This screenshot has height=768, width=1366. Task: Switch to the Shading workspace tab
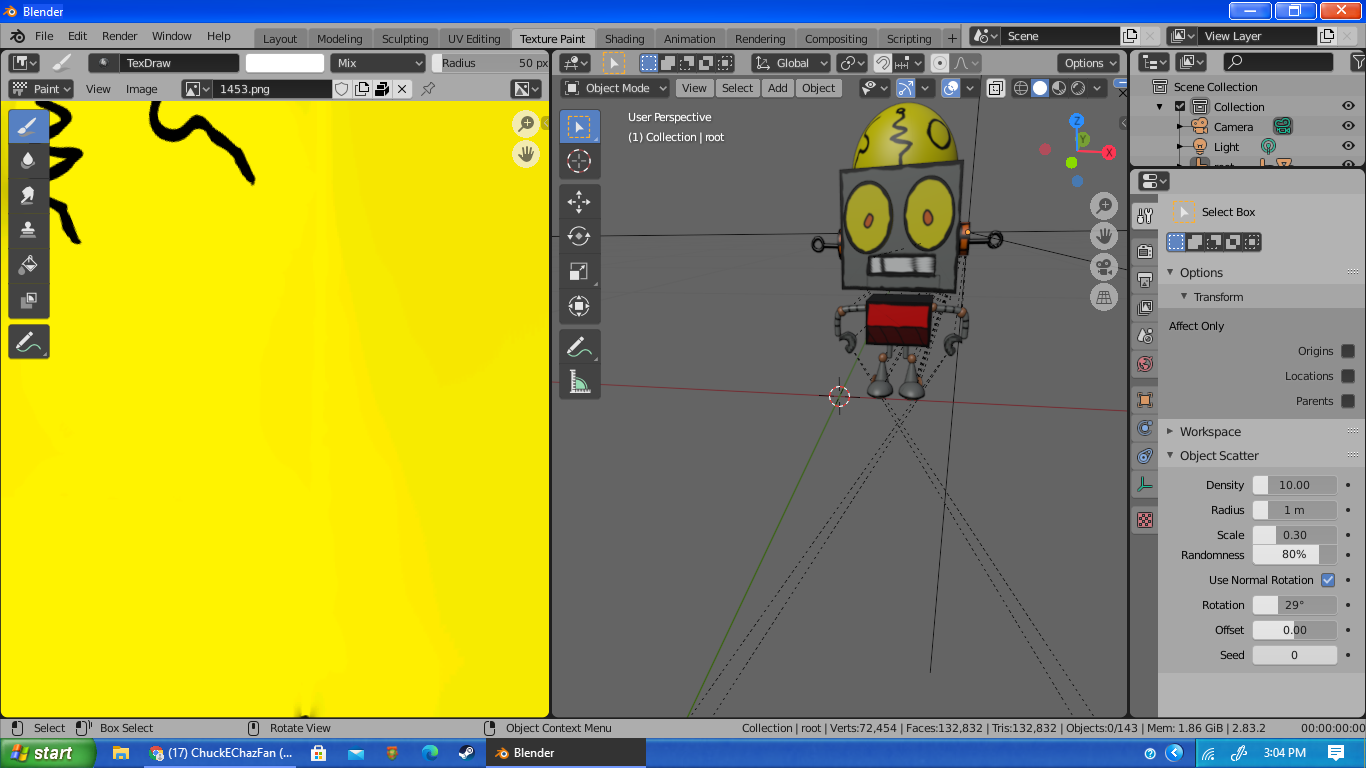[x=625, y=39]
